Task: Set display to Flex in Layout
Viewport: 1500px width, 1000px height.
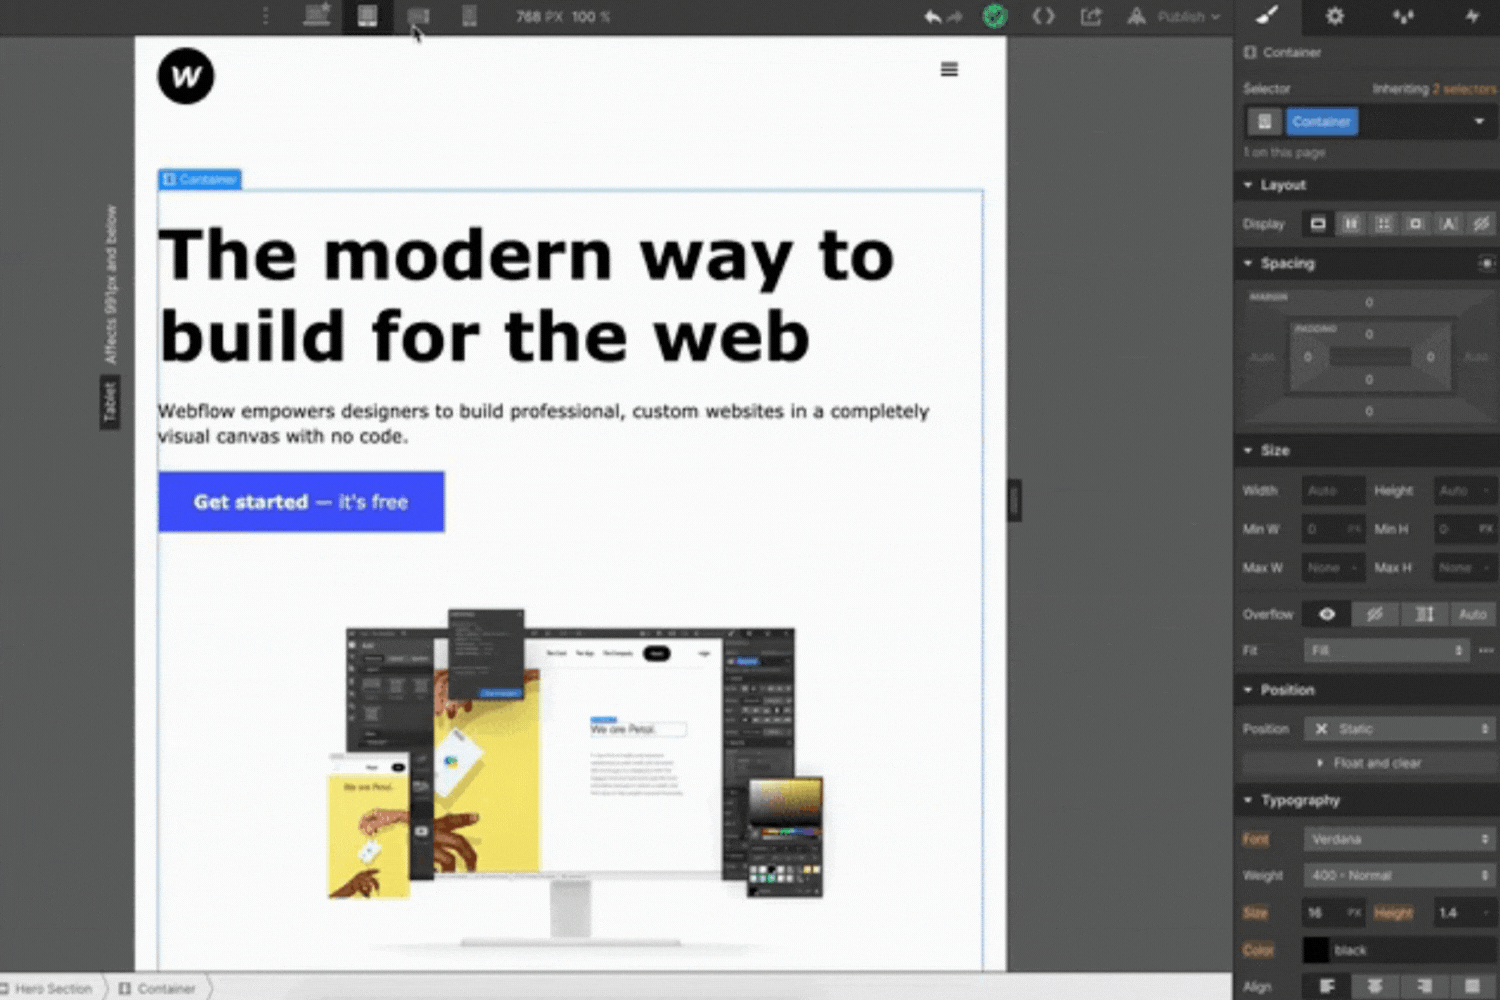Action: (x=1350, y=223)
